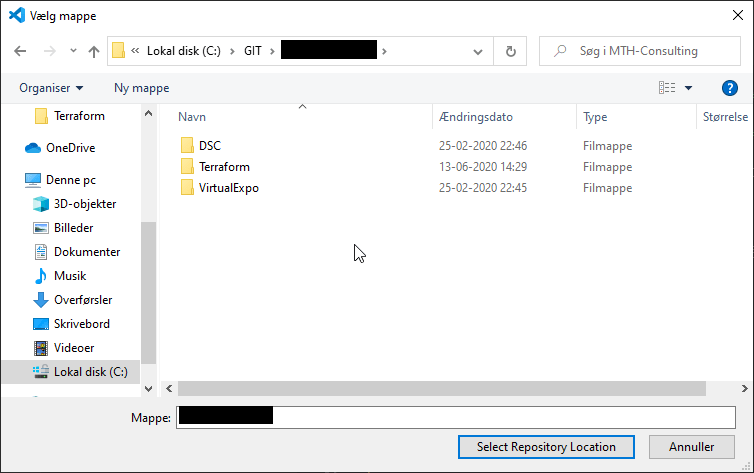This screenshot has height=473, width=754.
Task: Click Filmappe type of DSC row
Action: (607, 146)
